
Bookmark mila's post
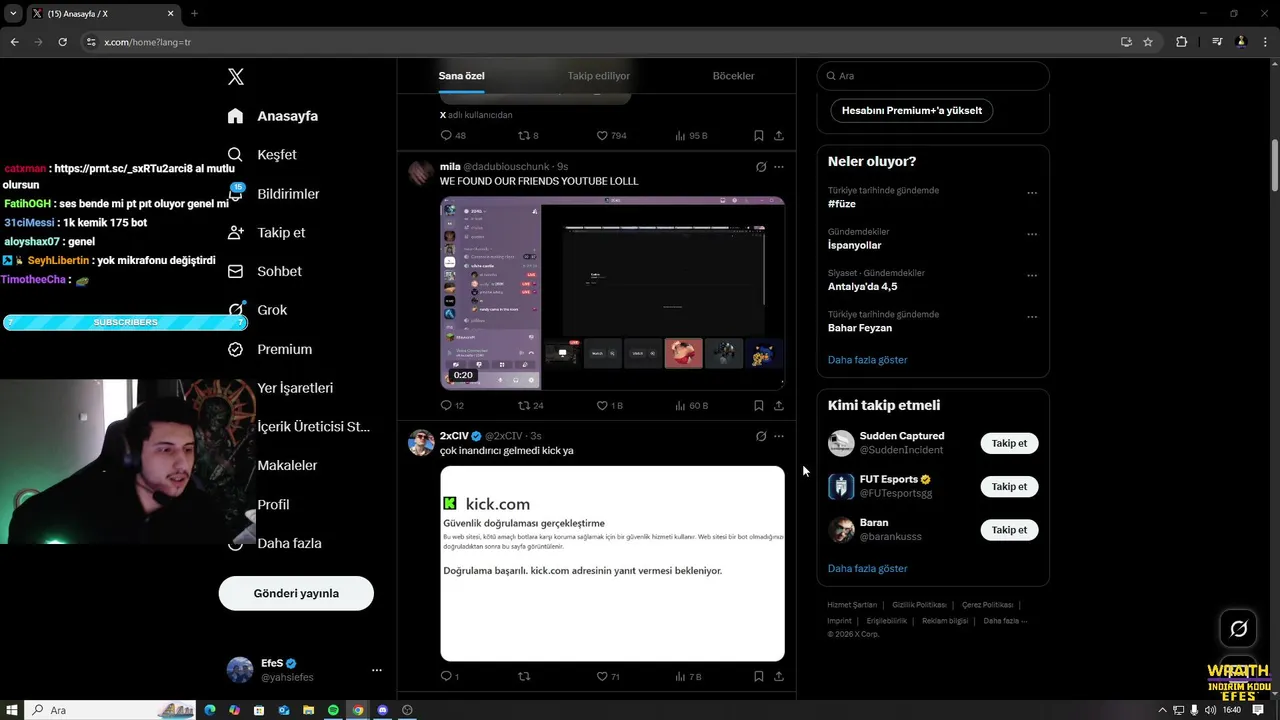pyautogui.click(x=758, y=406)
